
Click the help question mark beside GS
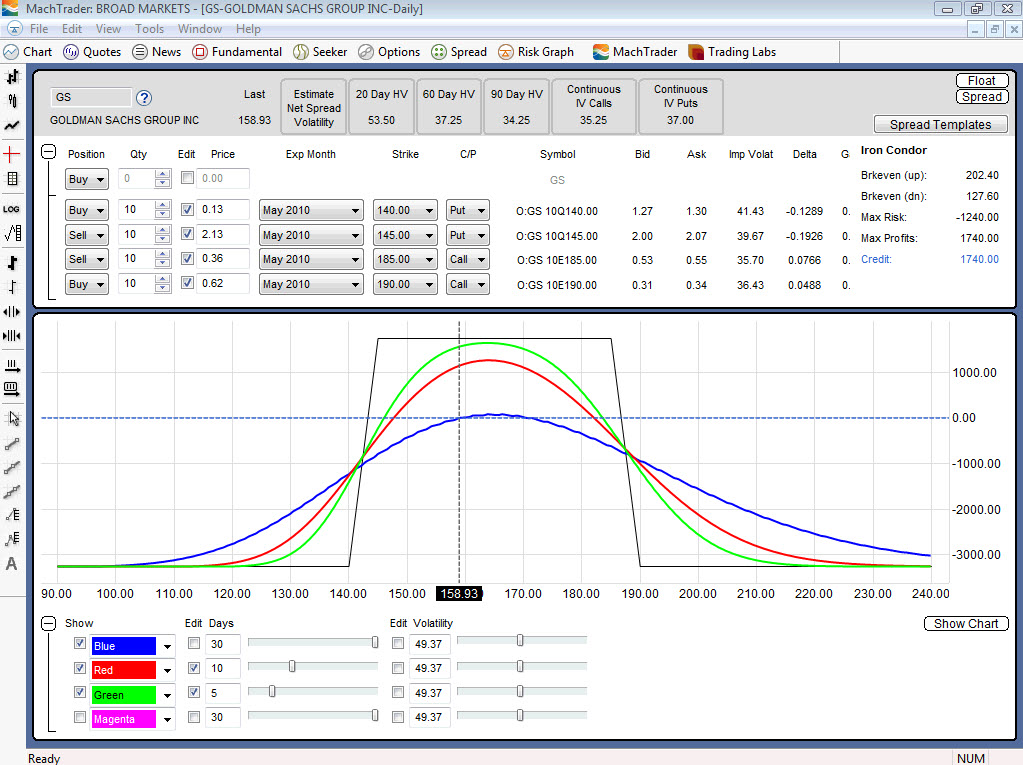pyautogui.click(x=144, y=98)
